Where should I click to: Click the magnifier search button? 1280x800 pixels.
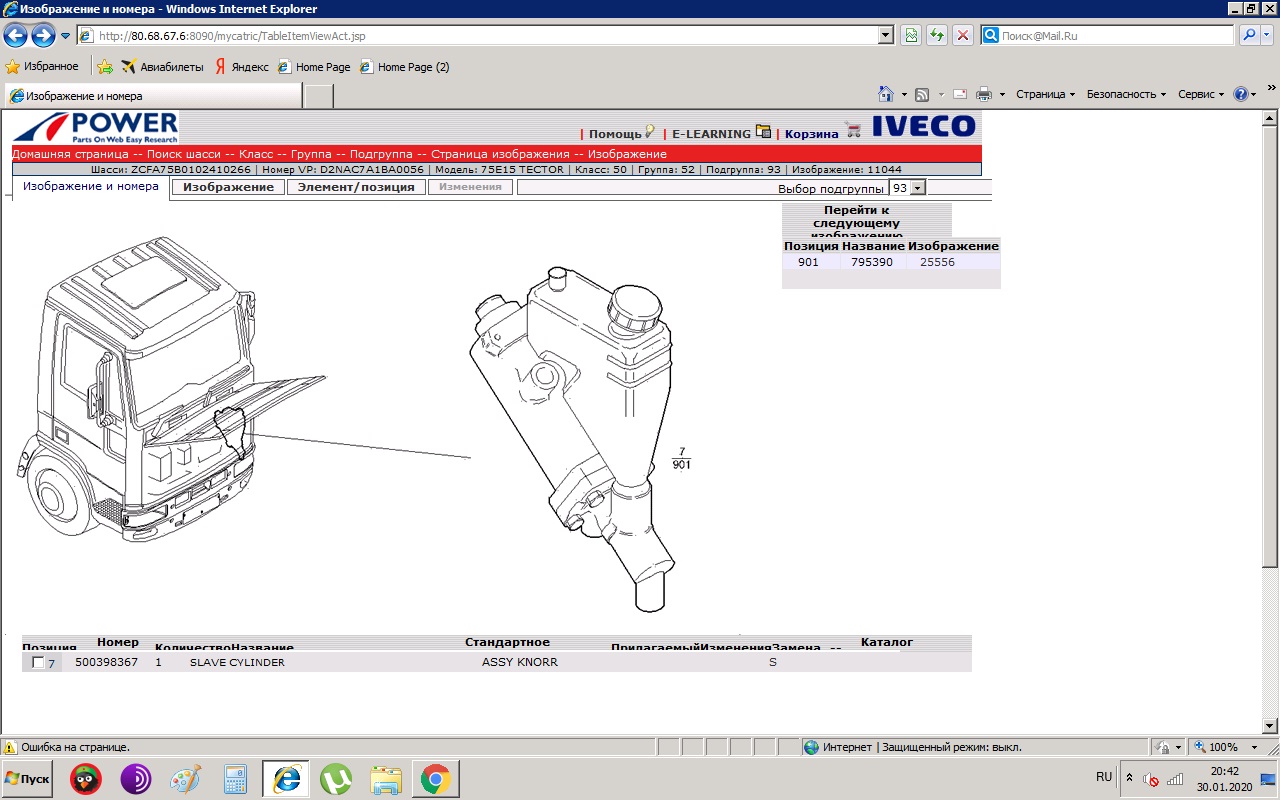click(1250, 36)
